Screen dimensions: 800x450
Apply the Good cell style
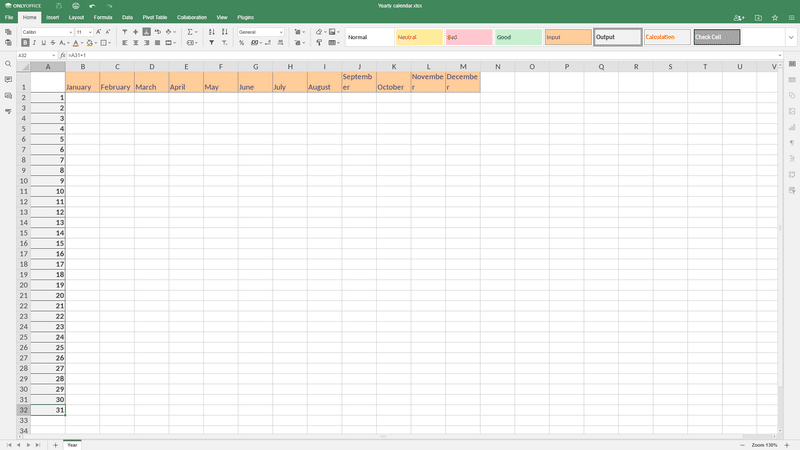point(518,37)
